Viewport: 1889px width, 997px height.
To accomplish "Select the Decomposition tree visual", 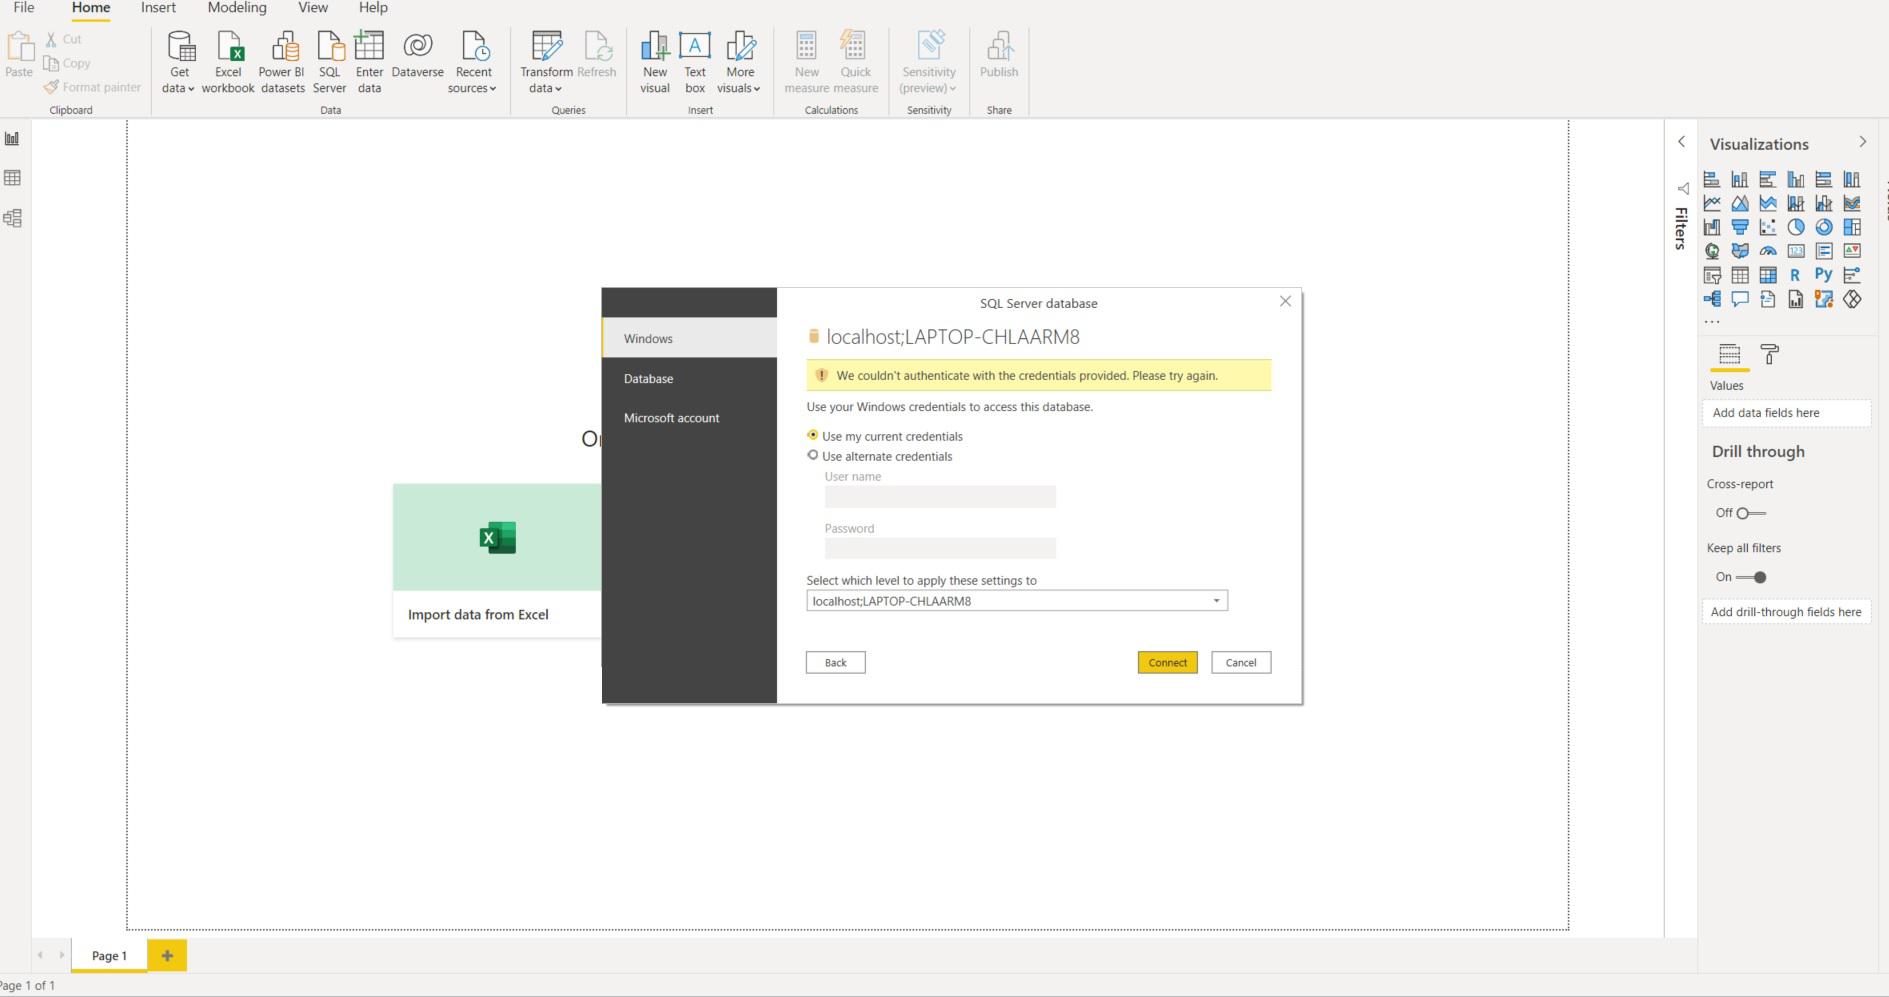I will click(x=1712, y=299).
